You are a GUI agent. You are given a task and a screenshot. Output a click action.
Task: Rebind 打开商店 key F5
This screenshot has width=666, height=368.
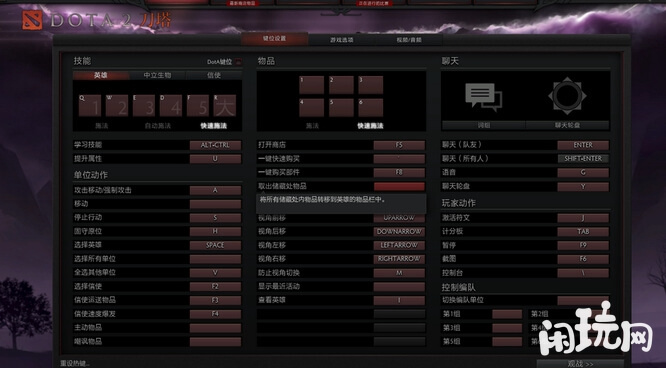pyautogui.click(x=399, y=145)
